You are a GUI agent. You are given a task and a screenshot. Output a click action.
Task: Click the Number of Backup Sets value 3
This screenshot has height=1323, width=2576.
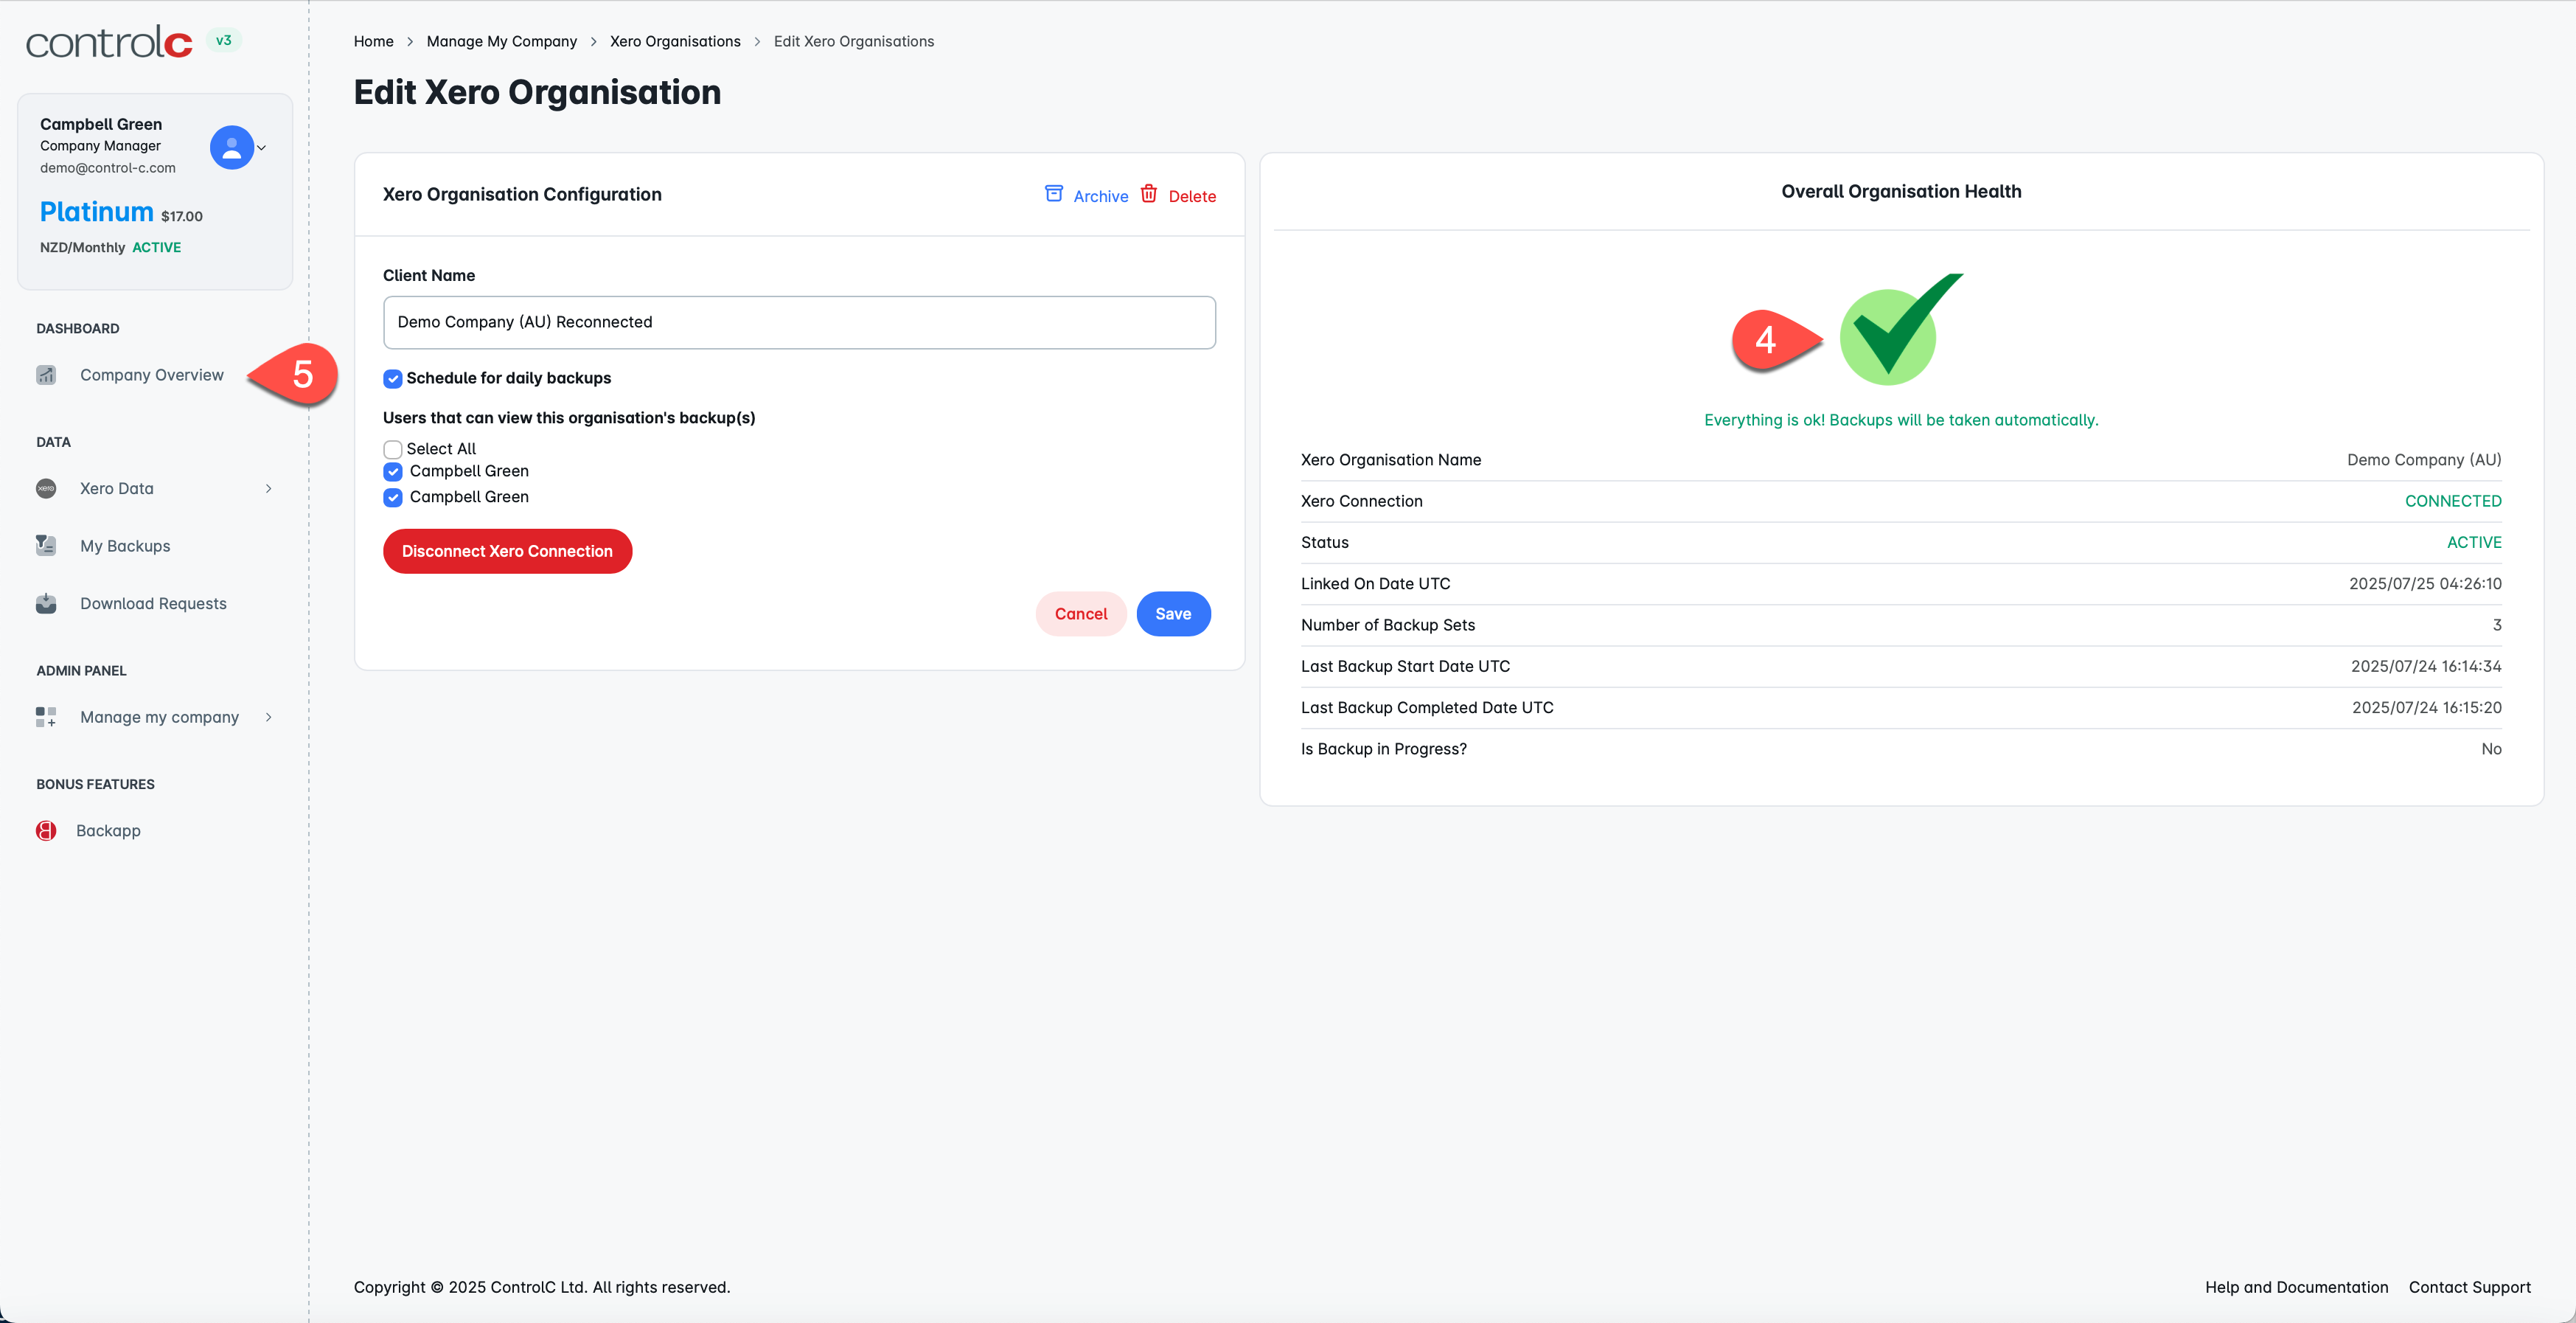[2497, 625]
